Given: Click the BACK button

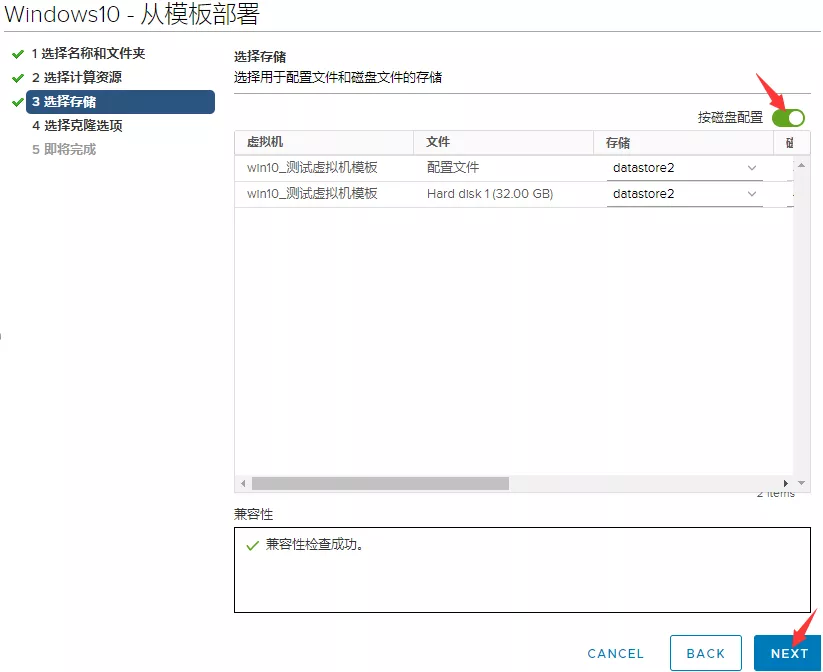Looking at the screenshot, I should [705, 653].
